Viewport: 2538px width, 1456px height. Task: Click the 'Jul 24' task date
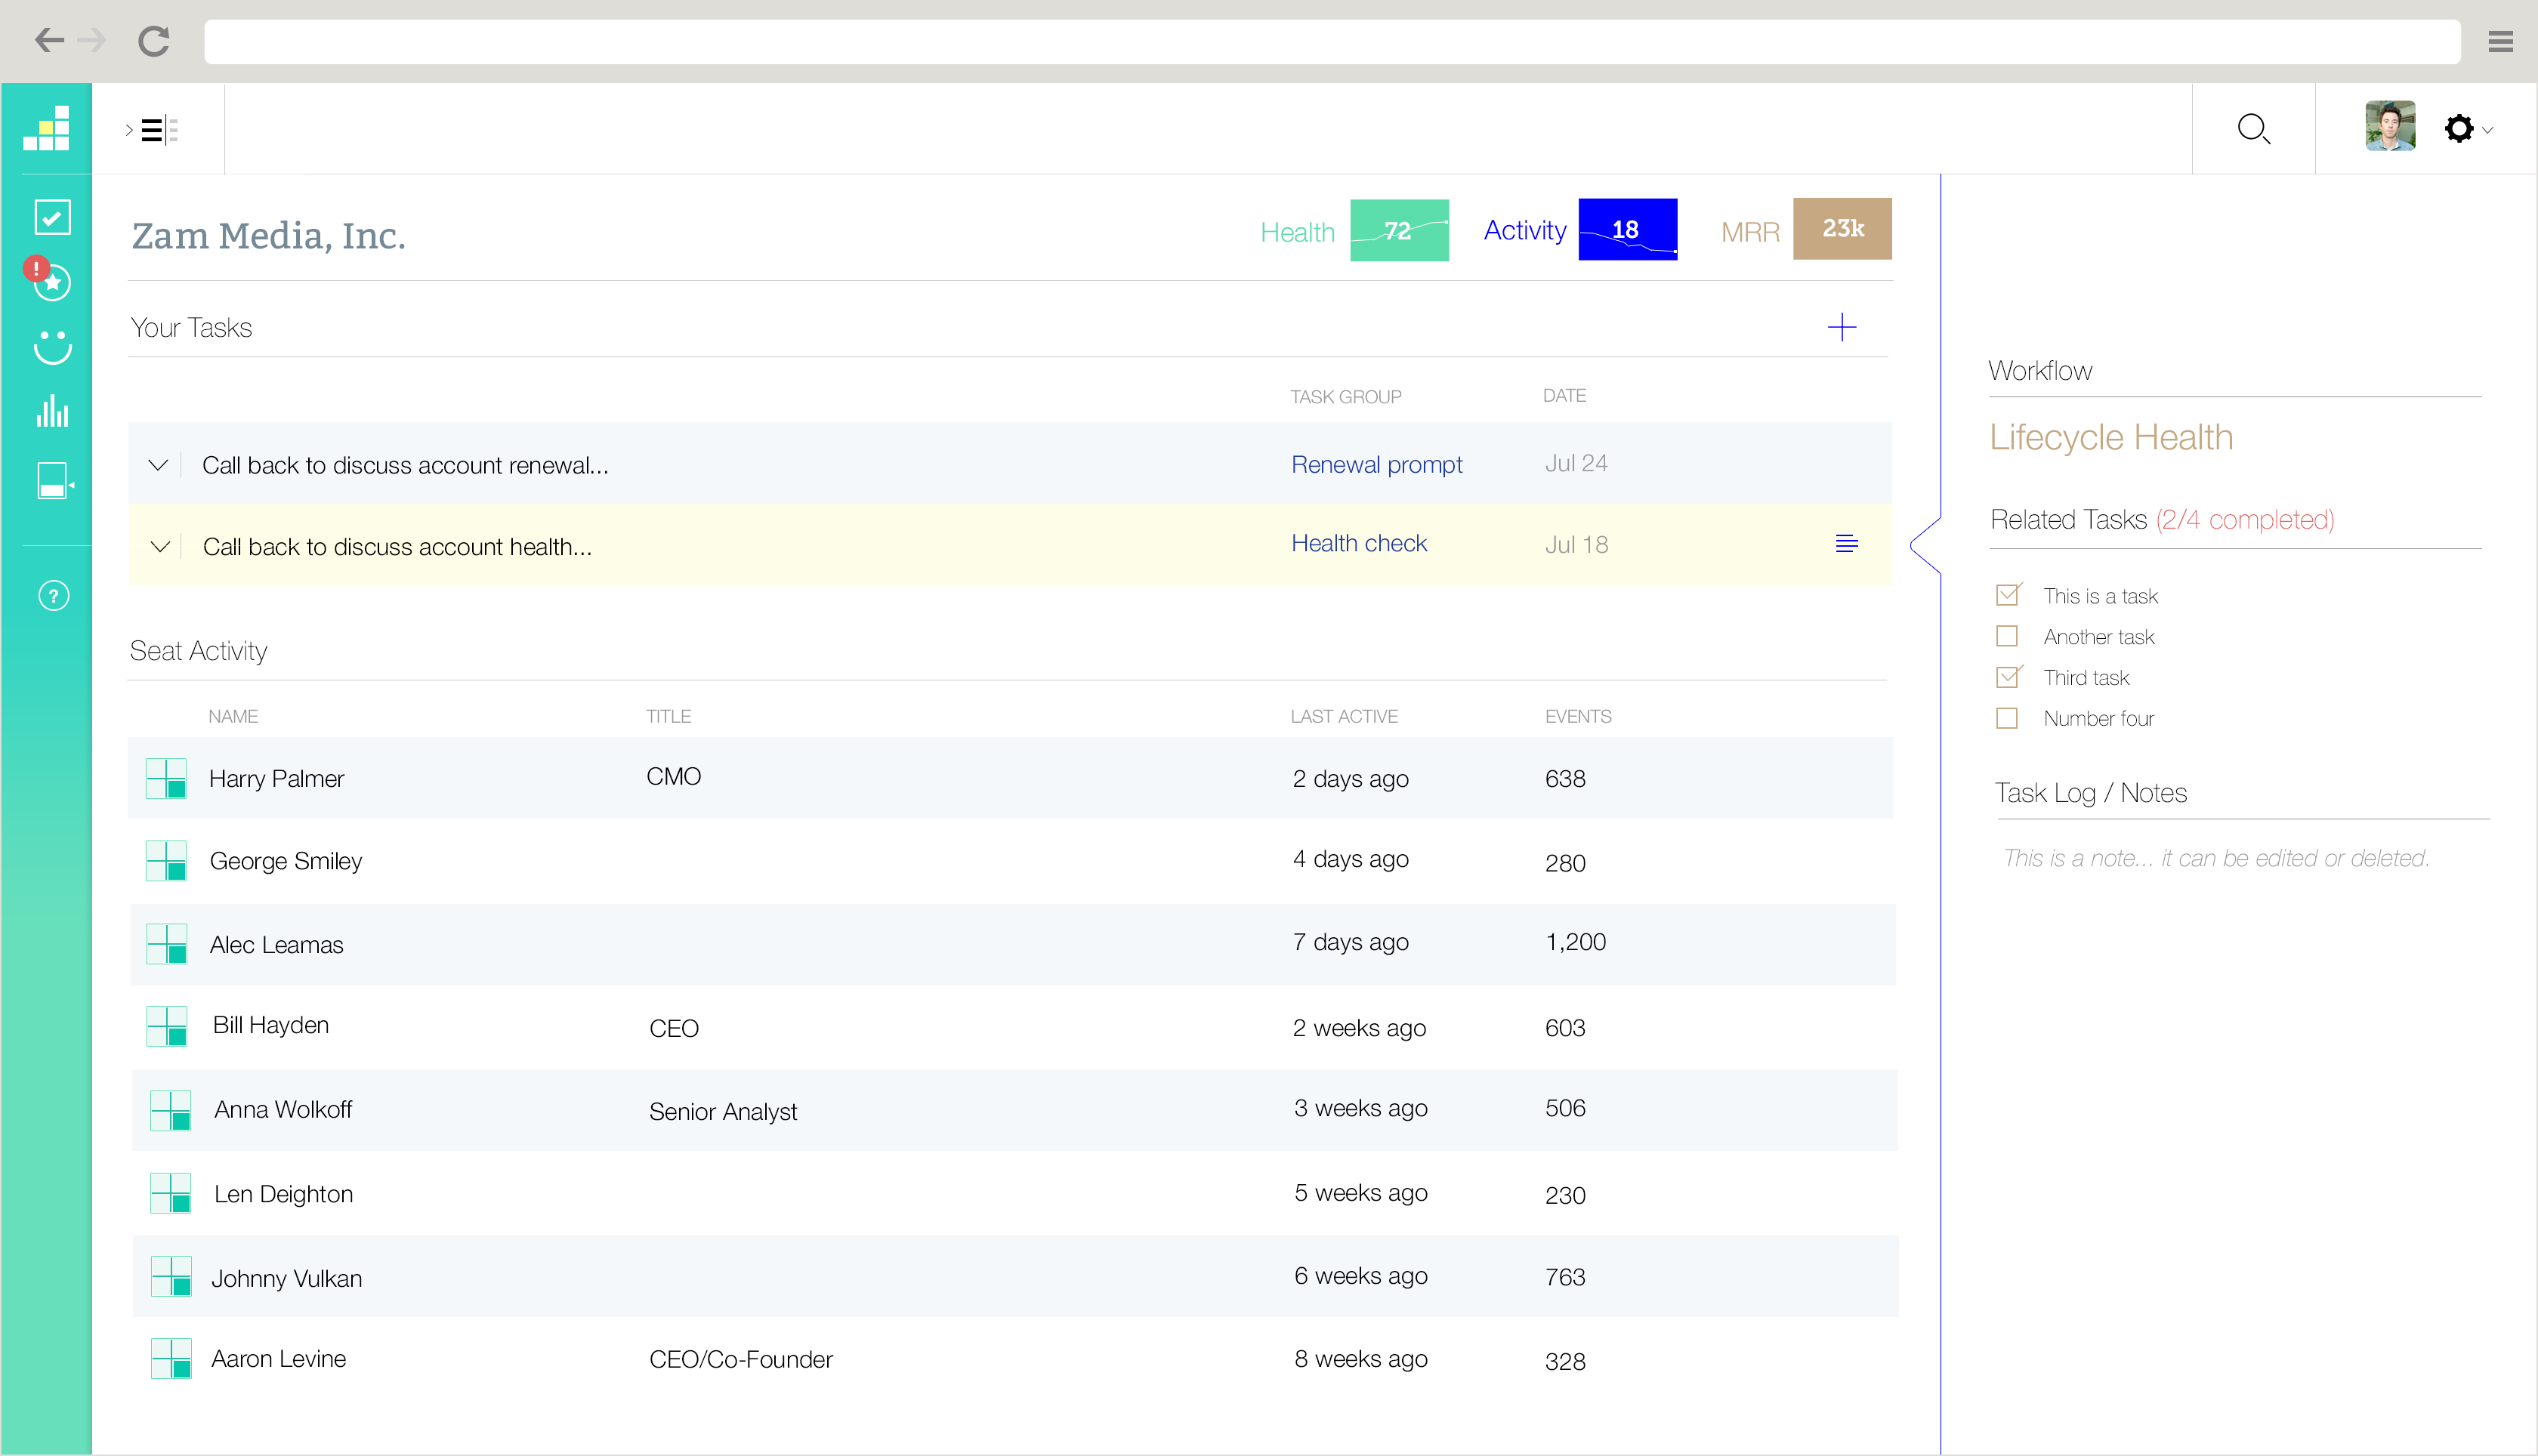pyautogui.click(x=1576, y=463)
